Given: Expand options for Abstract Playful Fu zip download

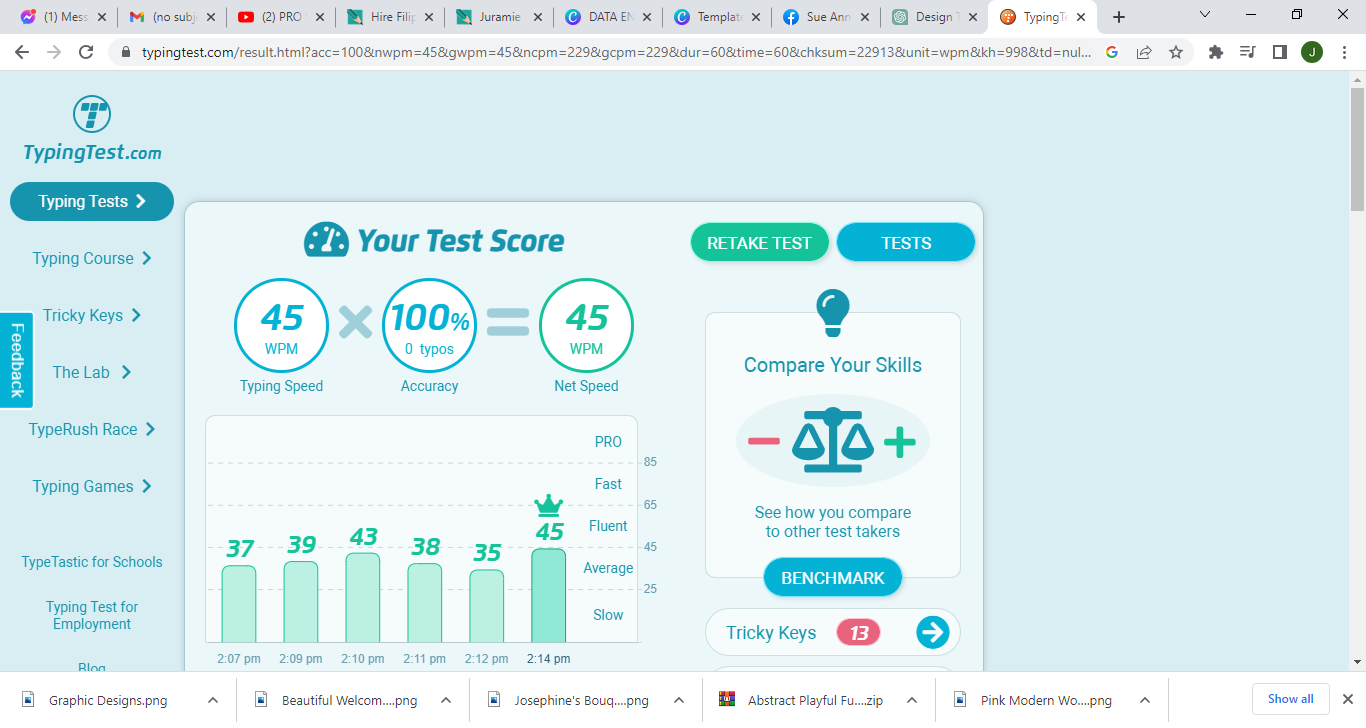Looking at the screenshot, I should point(912,700).
